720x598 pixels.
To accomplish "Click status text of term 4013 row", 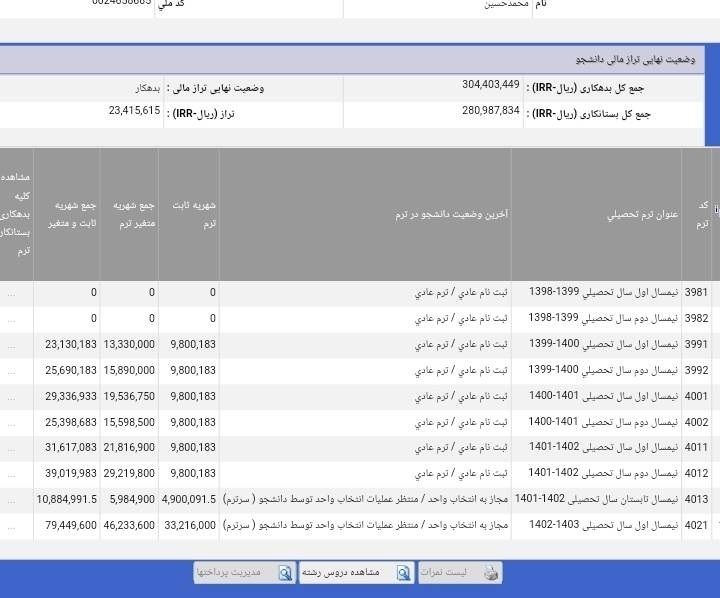I will 366,499.
